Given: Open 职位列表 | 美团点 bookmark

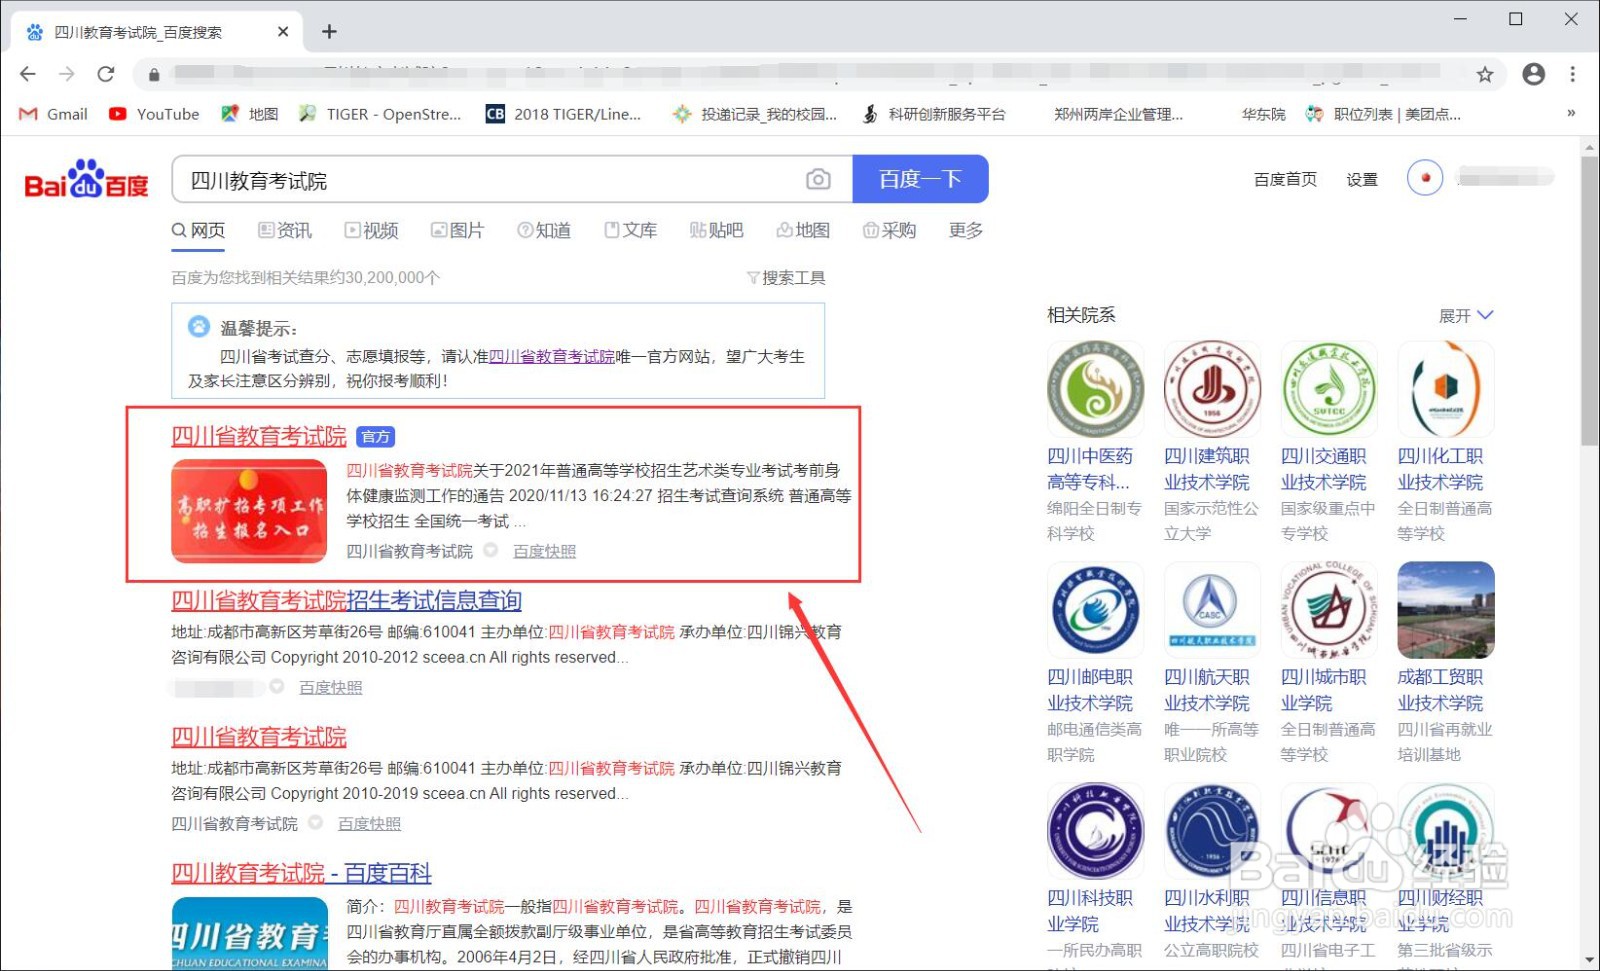Looking at the screenshot, I should 1384,114.
